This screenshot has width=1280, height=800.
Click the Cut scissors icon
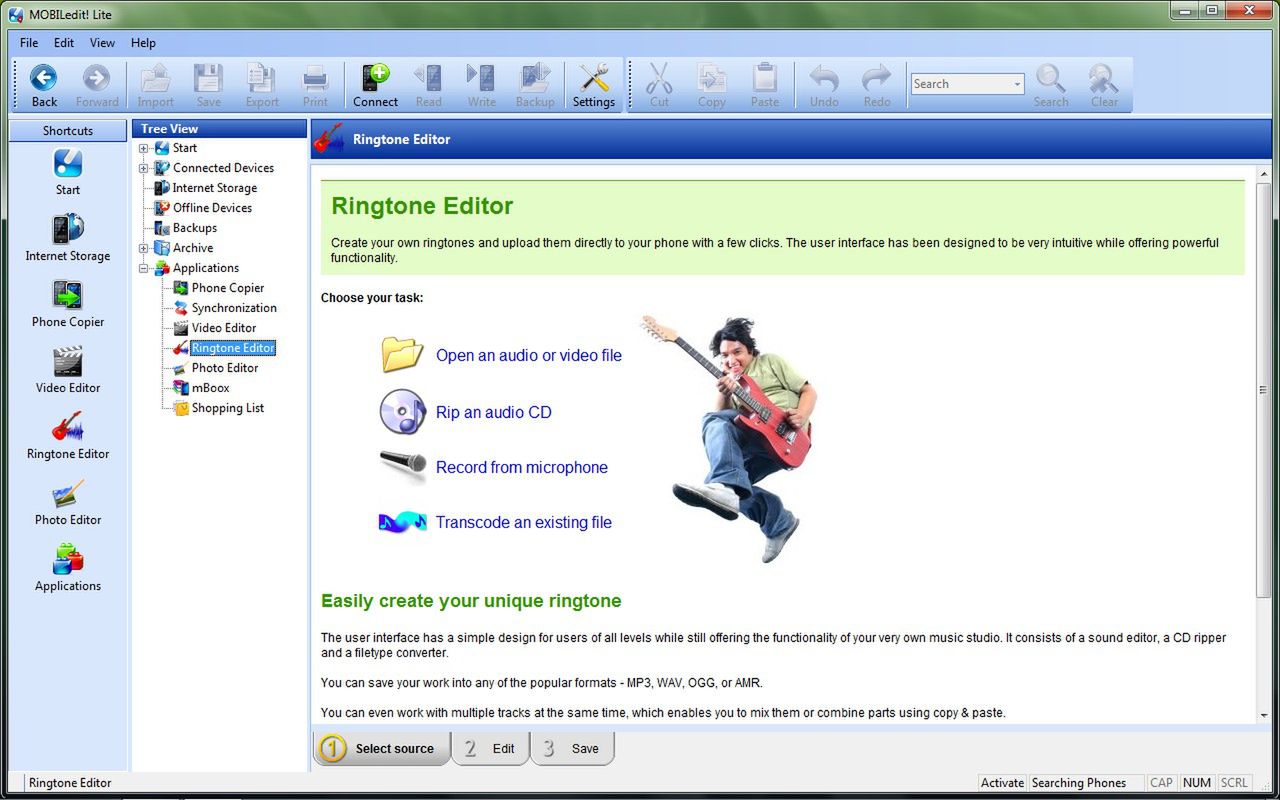point(659,85)
